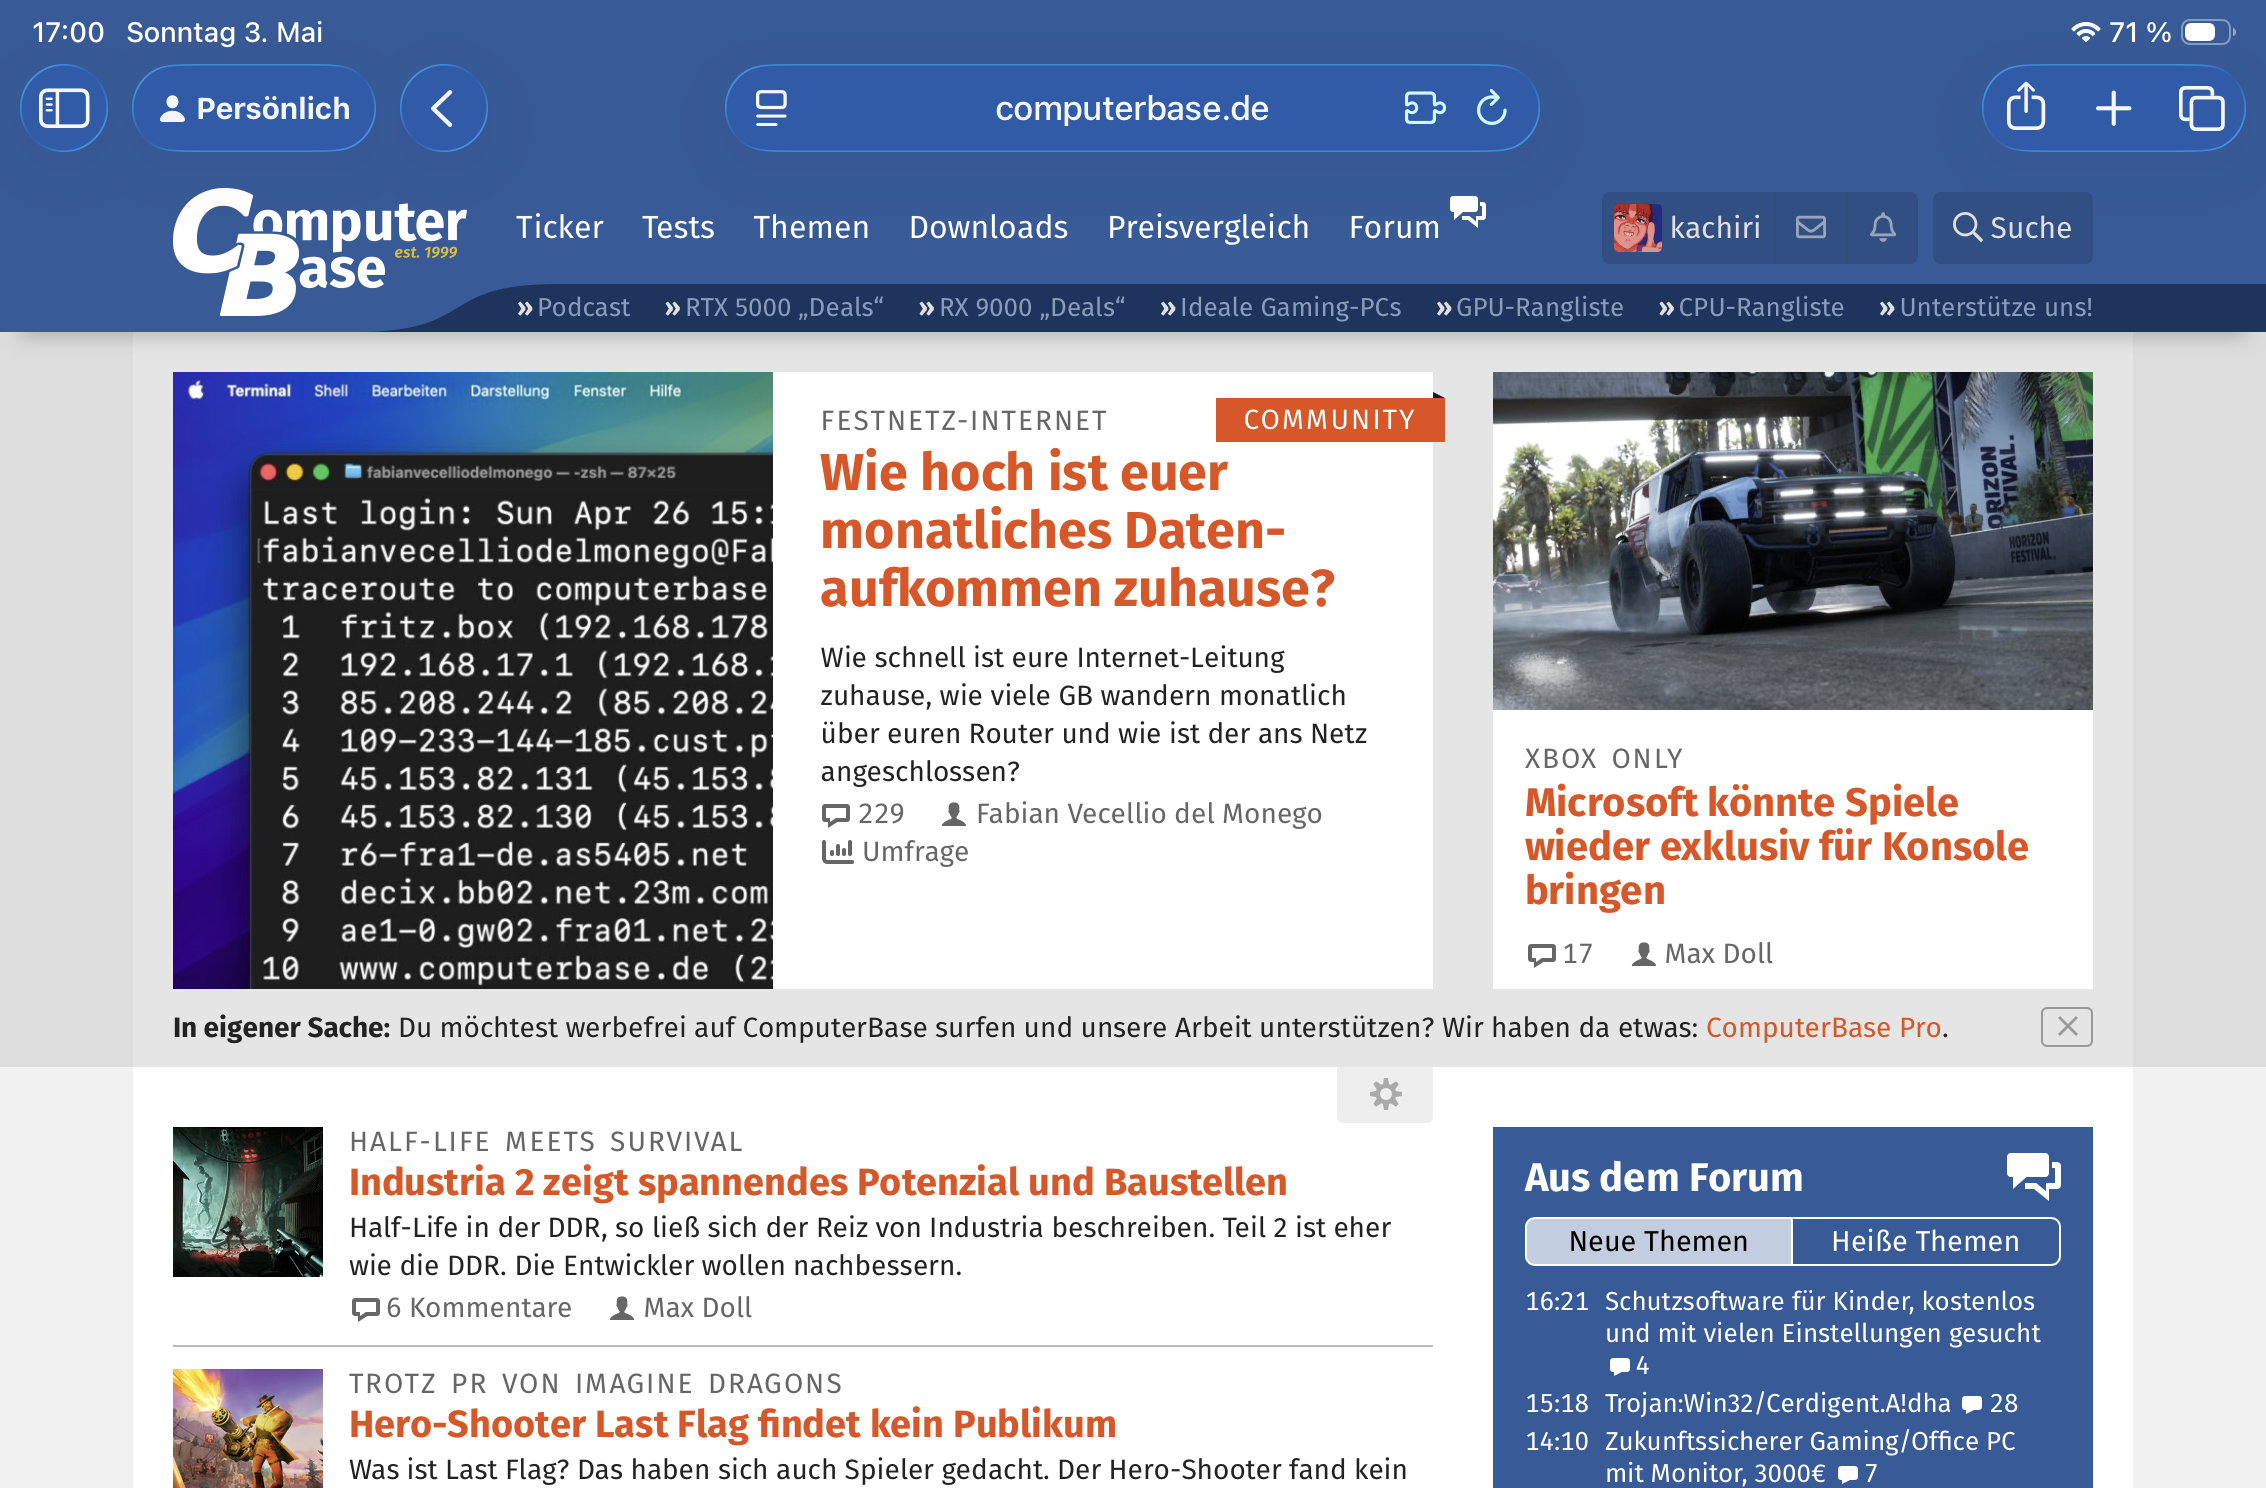Check the battery status icon
Screen dimensions: 2266x1488
[x=2207, y=32]
